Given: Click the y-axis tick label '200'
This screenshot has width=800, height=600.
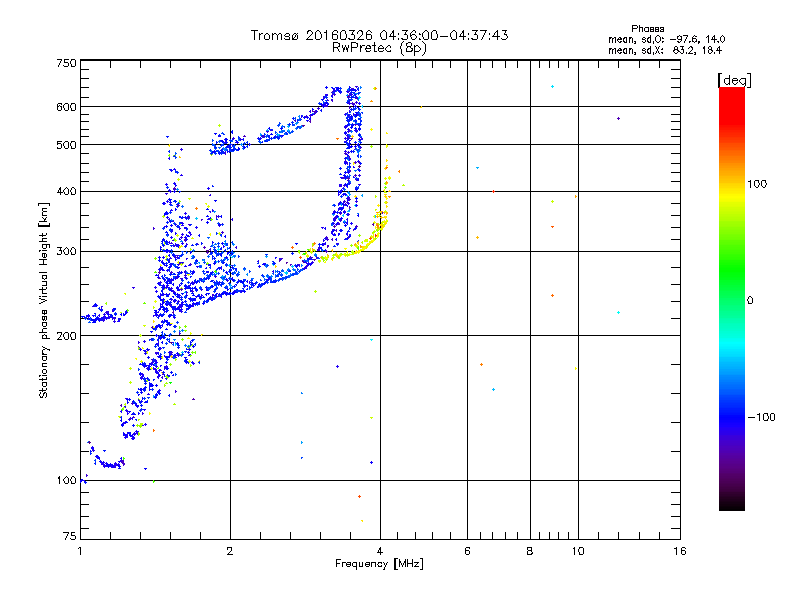Looking at the screenshot, I should tap(66, 336).
